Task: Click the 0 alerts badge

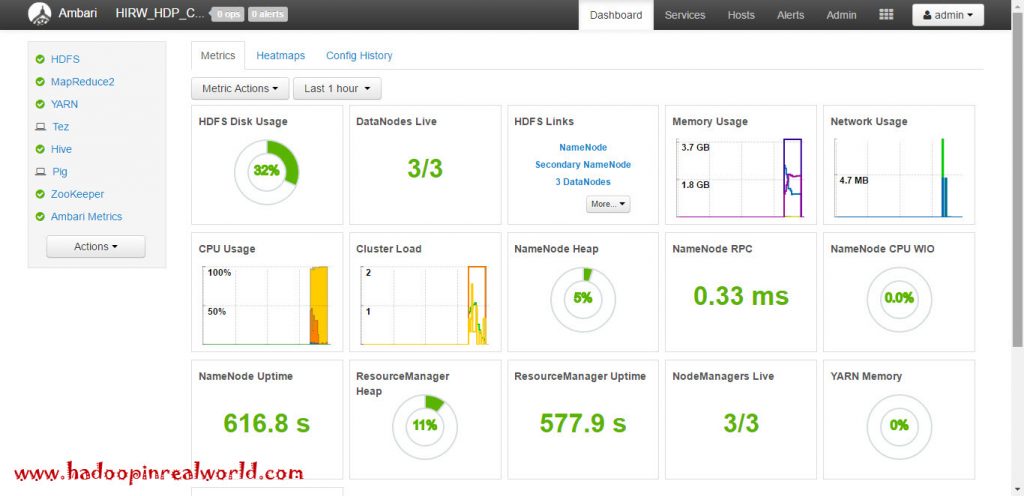Action: 268,14
